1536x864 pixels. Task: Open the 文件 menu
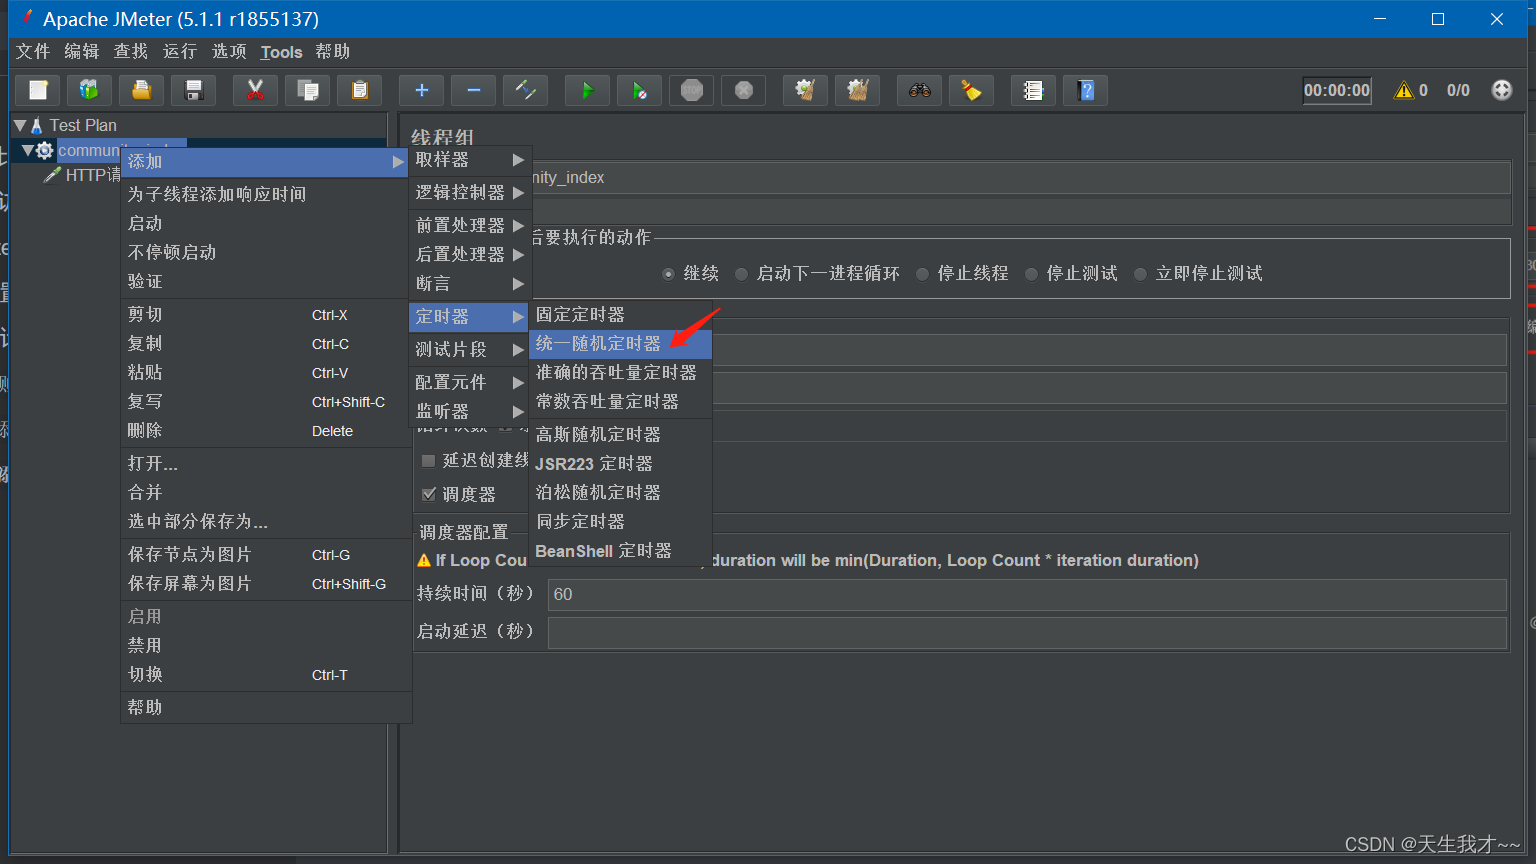(33, 52)
